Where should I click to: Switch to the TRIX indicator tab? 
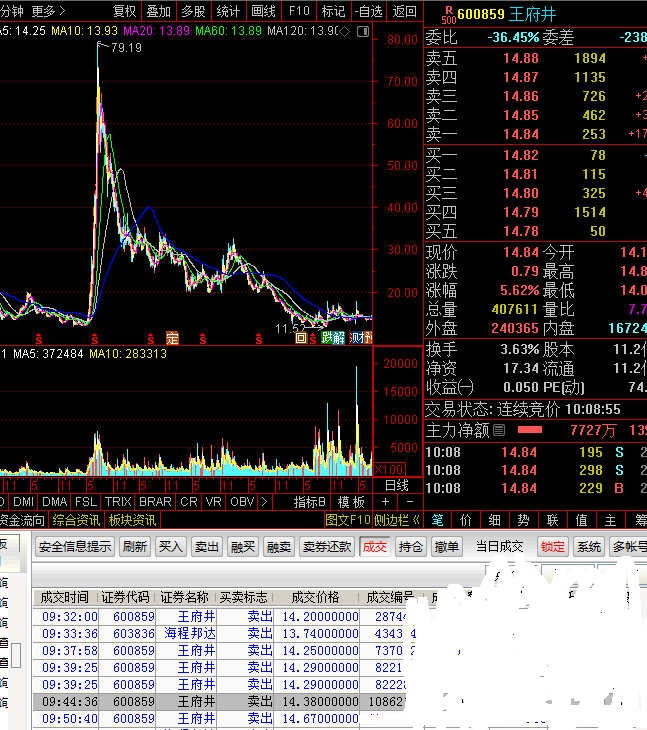coord(118,502)
